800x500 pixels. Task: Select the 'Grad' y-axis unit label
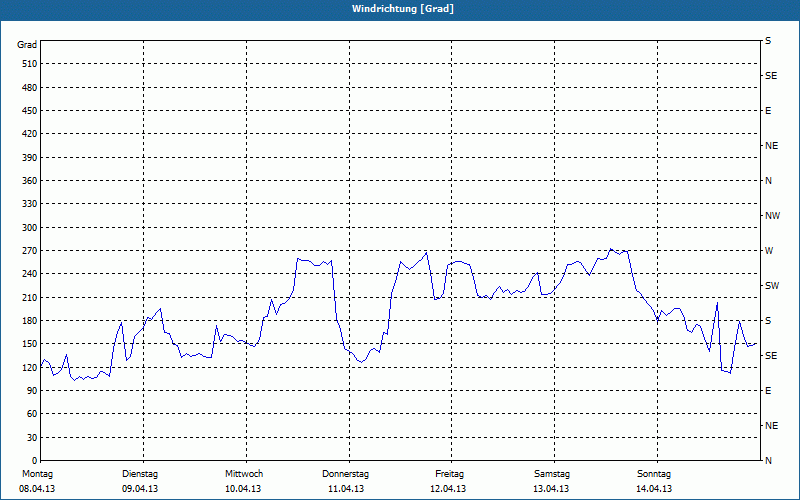tap(27, 45)
